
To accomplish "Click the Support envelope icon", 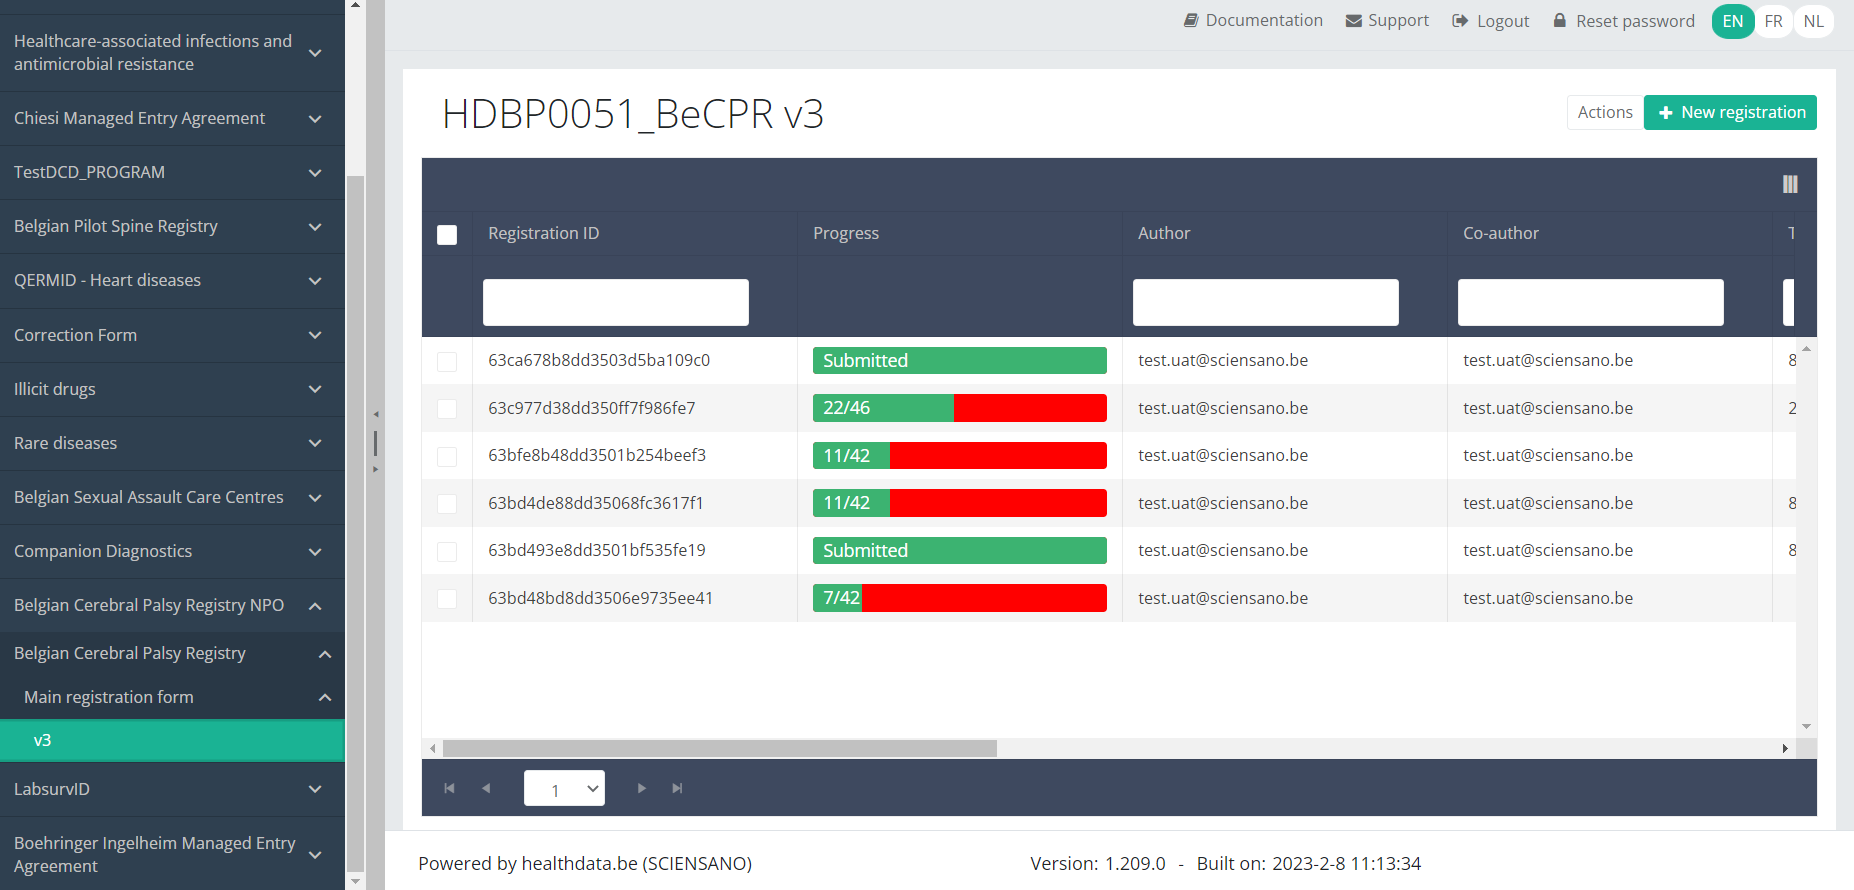I will pyautogui.click(x=1354, y=21).
